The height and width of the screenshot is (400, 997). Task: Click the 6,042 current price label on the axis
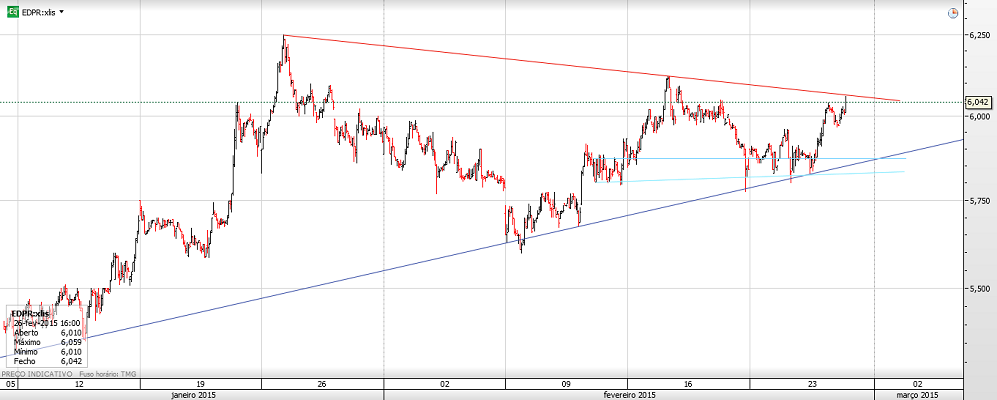tap(979, 102)
